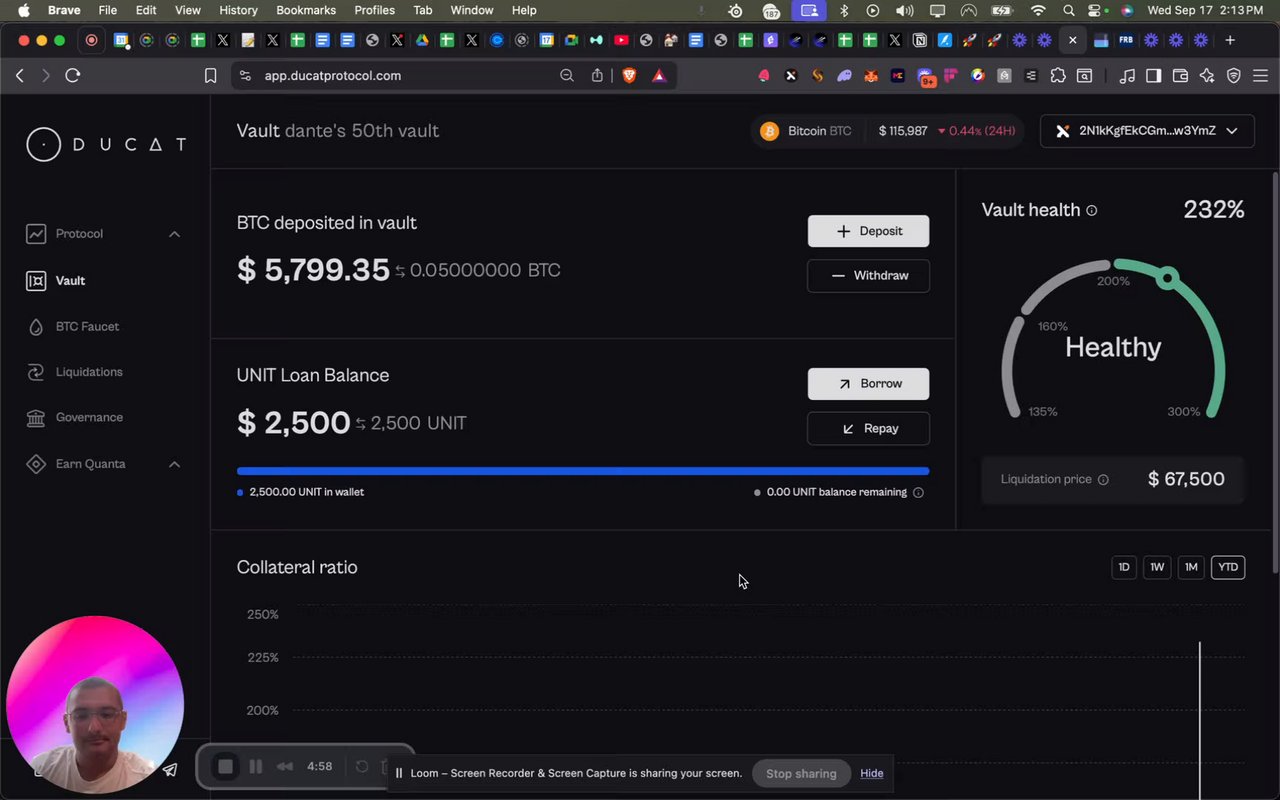Reload the current page
The width and height of the screenshot is (1280, 800).
[x=72, y=75]
